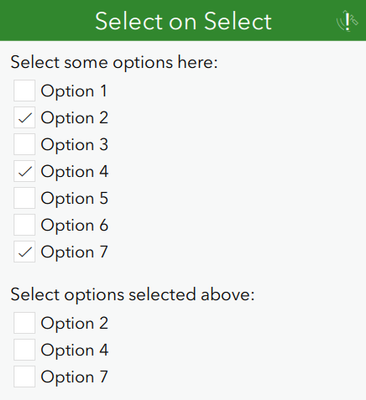Tick Option 2 box under 'selected above' question
The width and height of the screenshot is (366, 400).
tap(24, 323)
